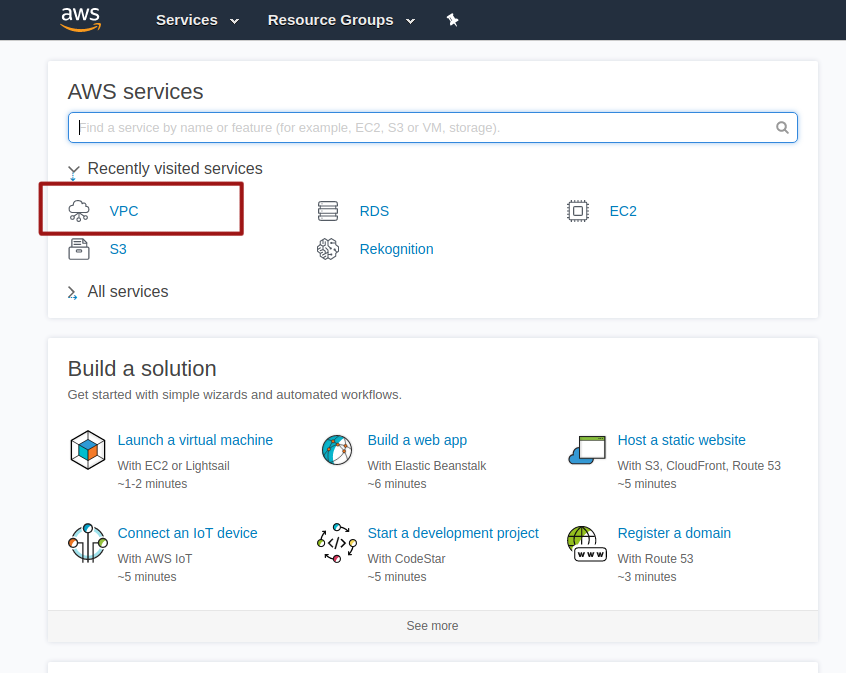Collapse the Recently visited services section
Screen dimensions: 846x673
coord(73,170)
